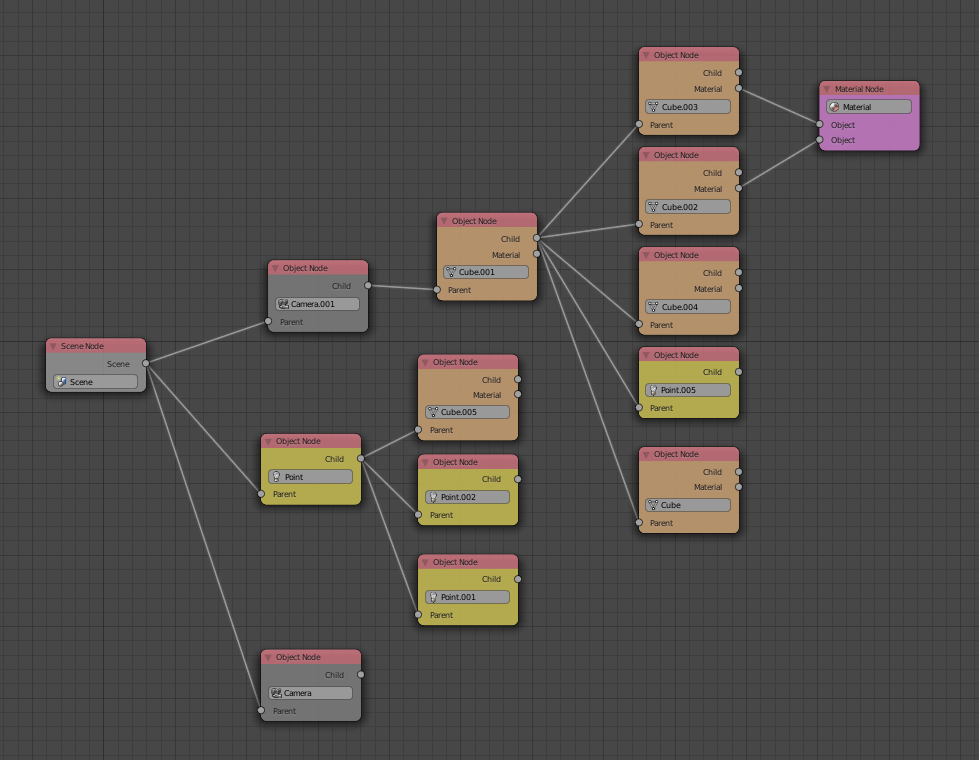Click the camera icon beside Camera.001

point(284,304)
